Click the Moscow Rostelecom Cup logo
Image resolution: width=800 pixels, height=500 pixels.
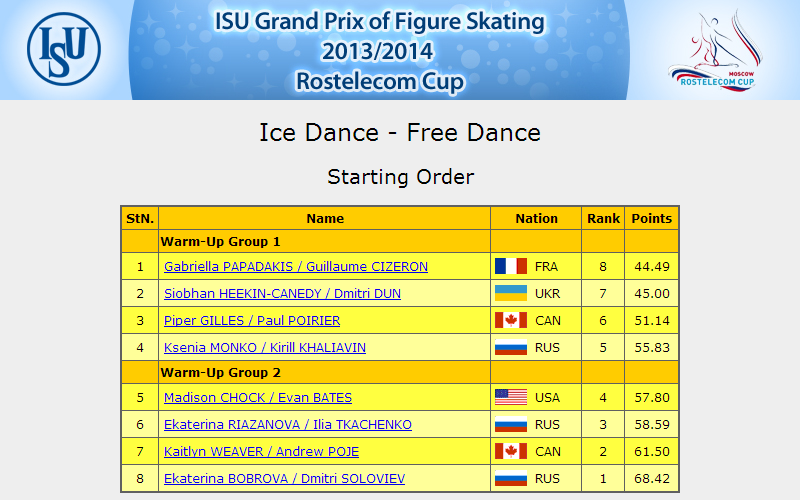(716, 51)
